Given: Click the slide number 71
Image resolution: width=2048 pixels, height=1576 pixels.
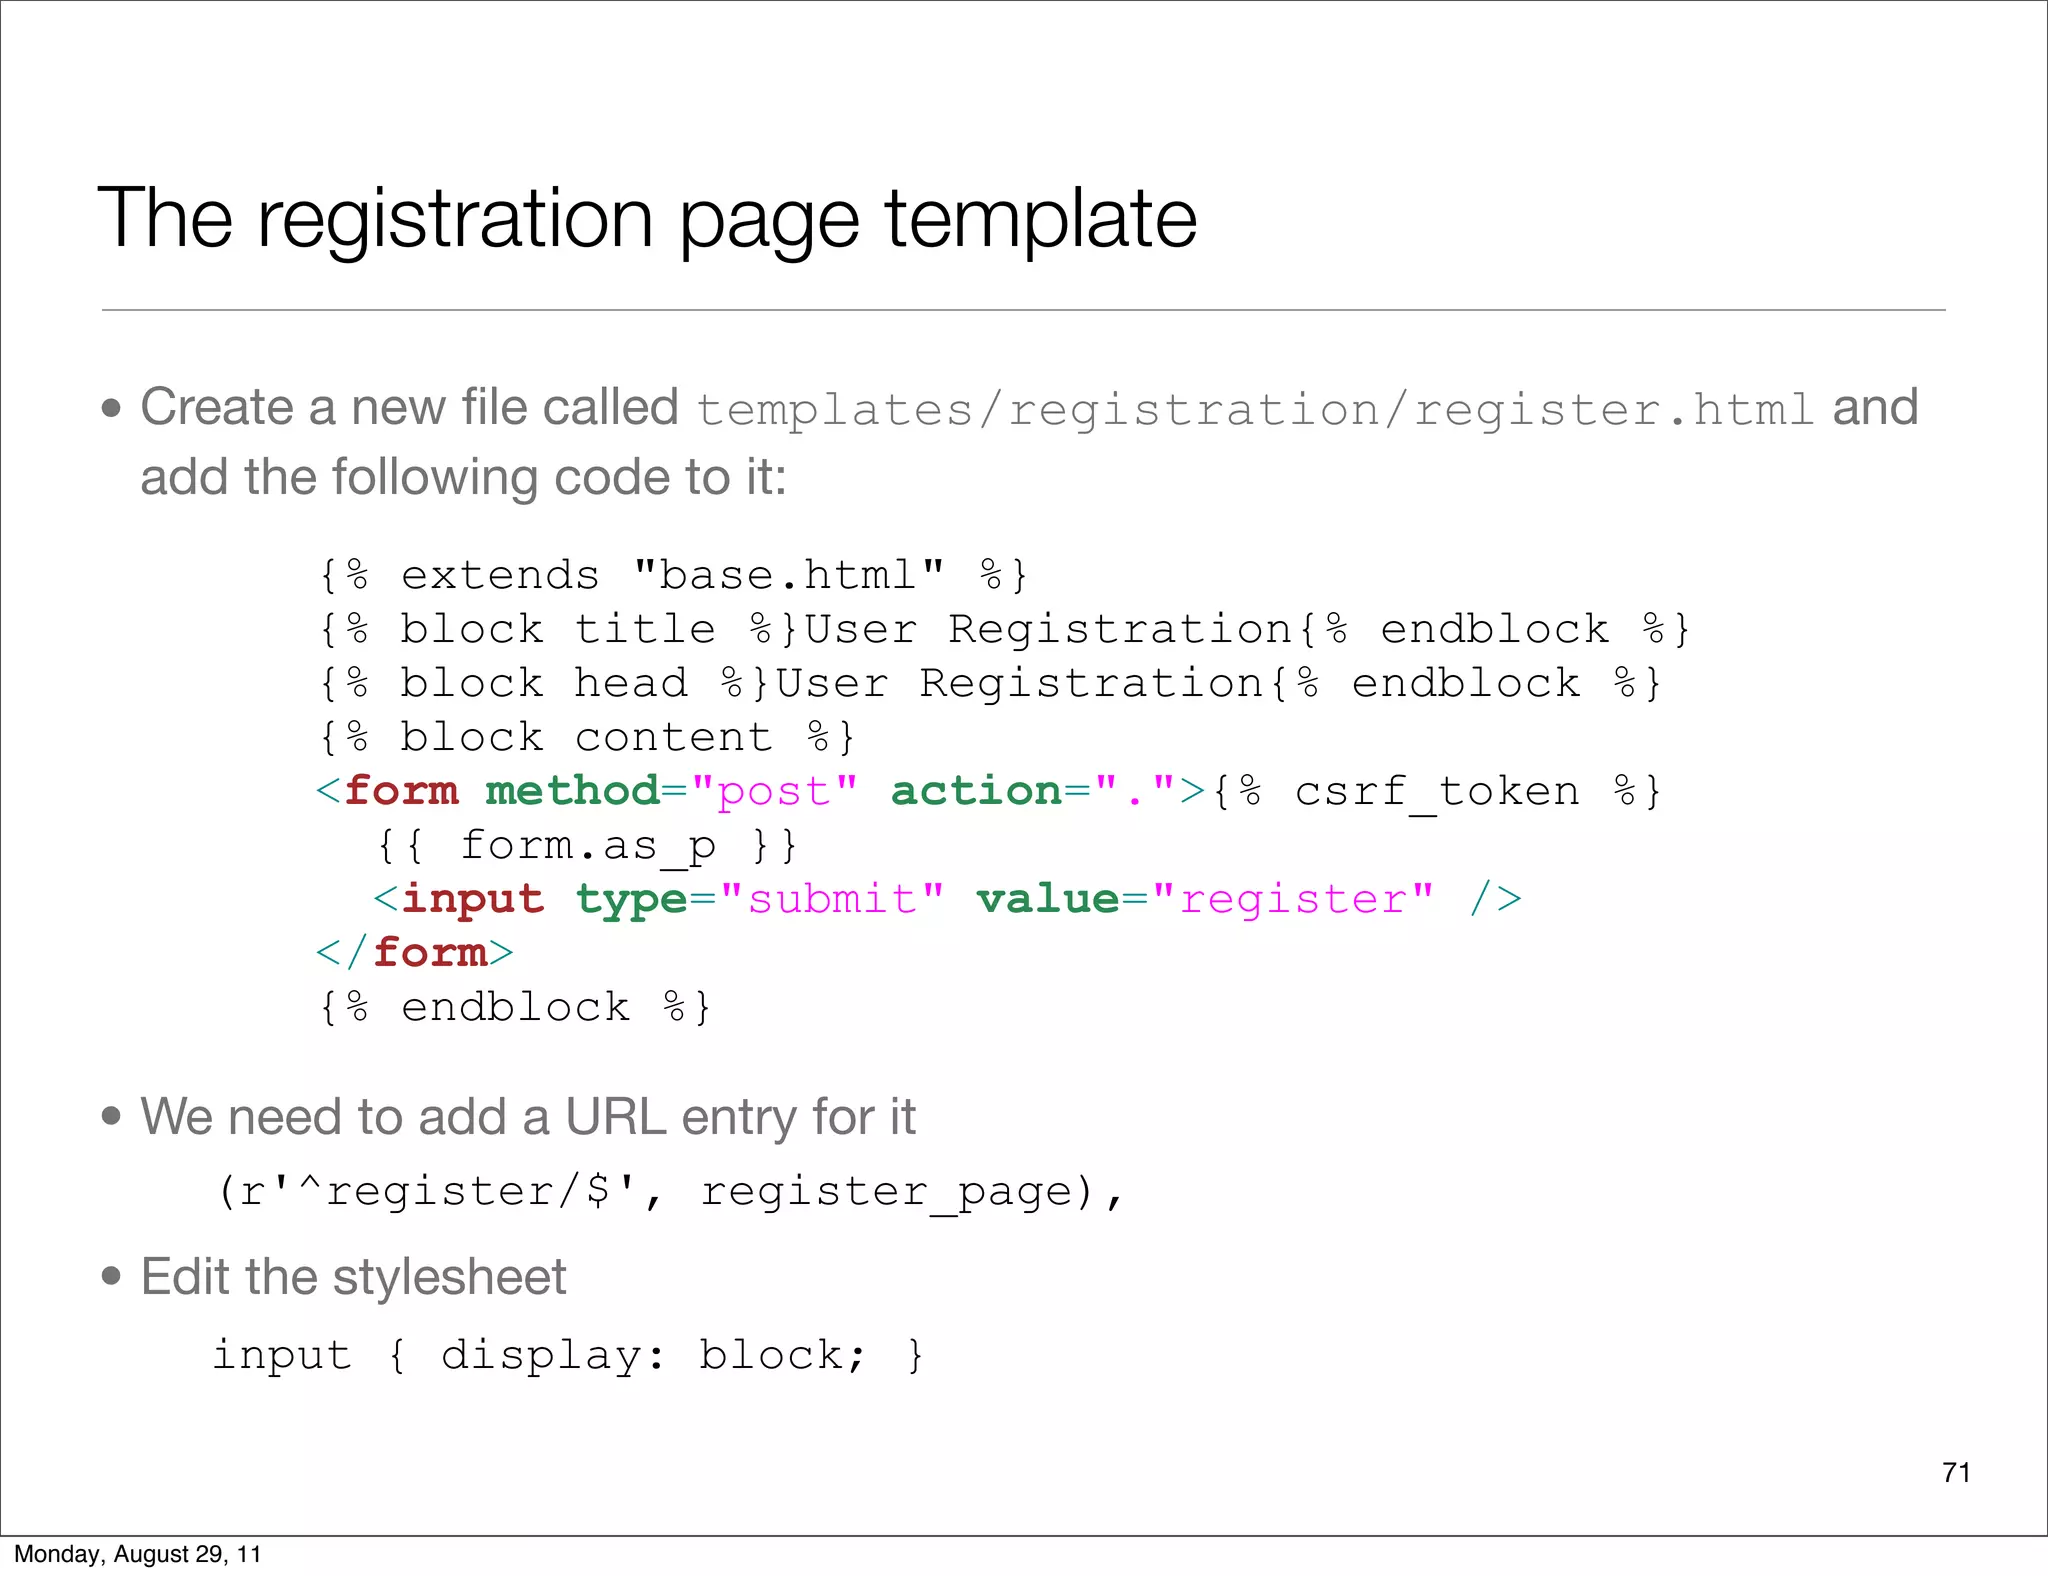Looking at the screenshot, I should 1956,1472.
